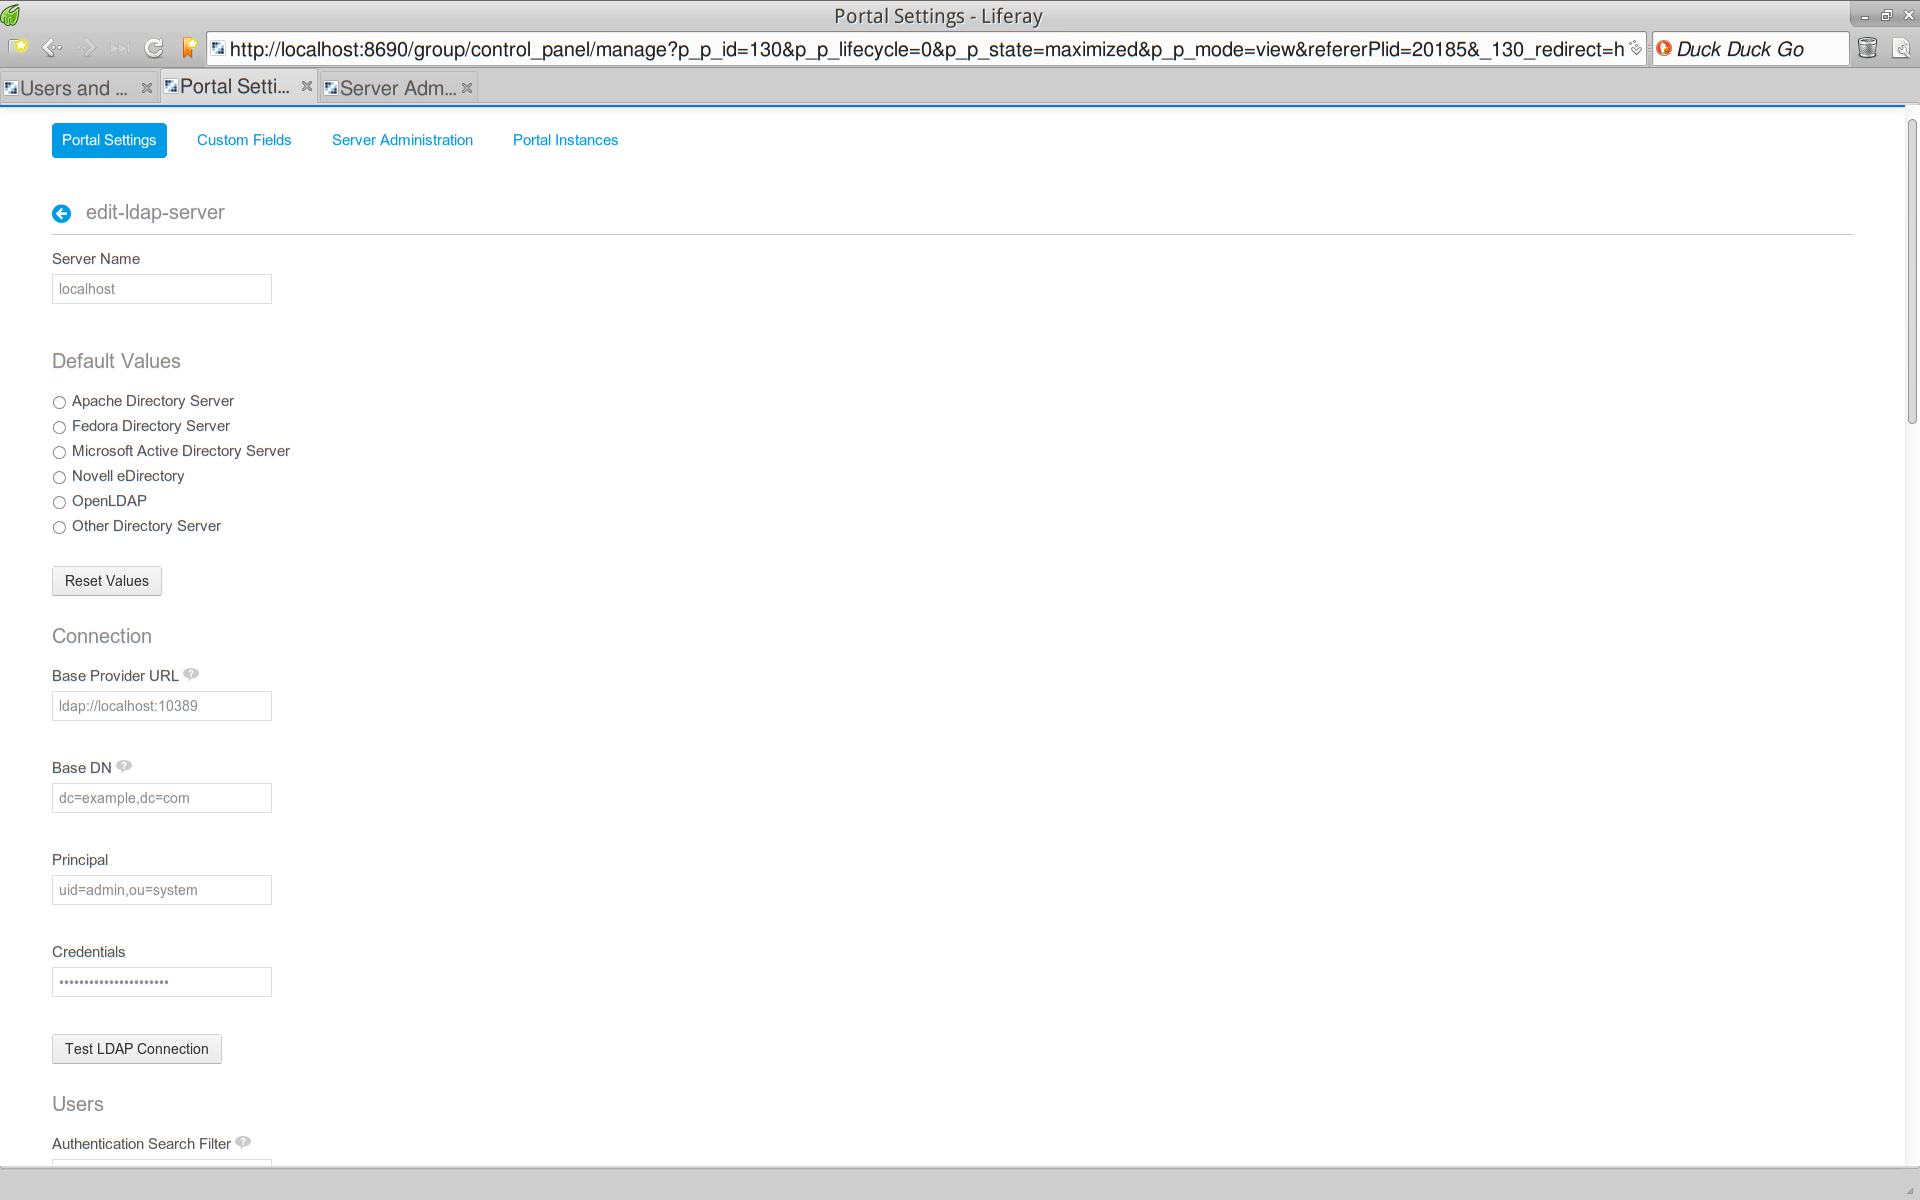Select Apache Directory Server radio button
Screen dimensions: 1920x1200
pyautogui.click(x=59, y=402)
